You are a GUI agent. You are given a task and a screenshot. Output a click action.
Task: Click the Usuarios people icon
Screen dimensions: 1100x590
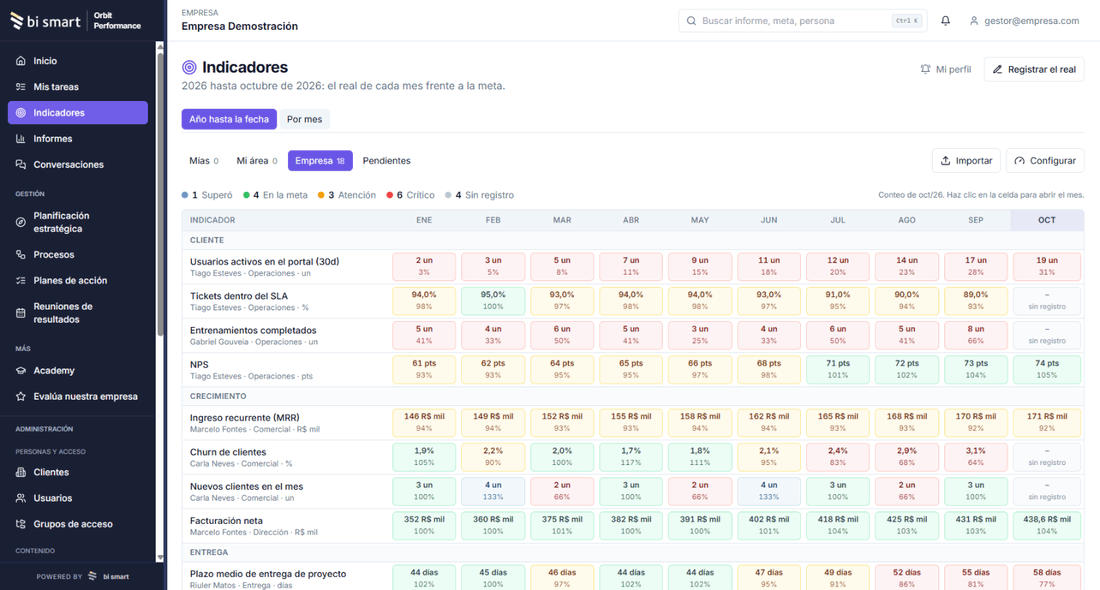[21, 498]
